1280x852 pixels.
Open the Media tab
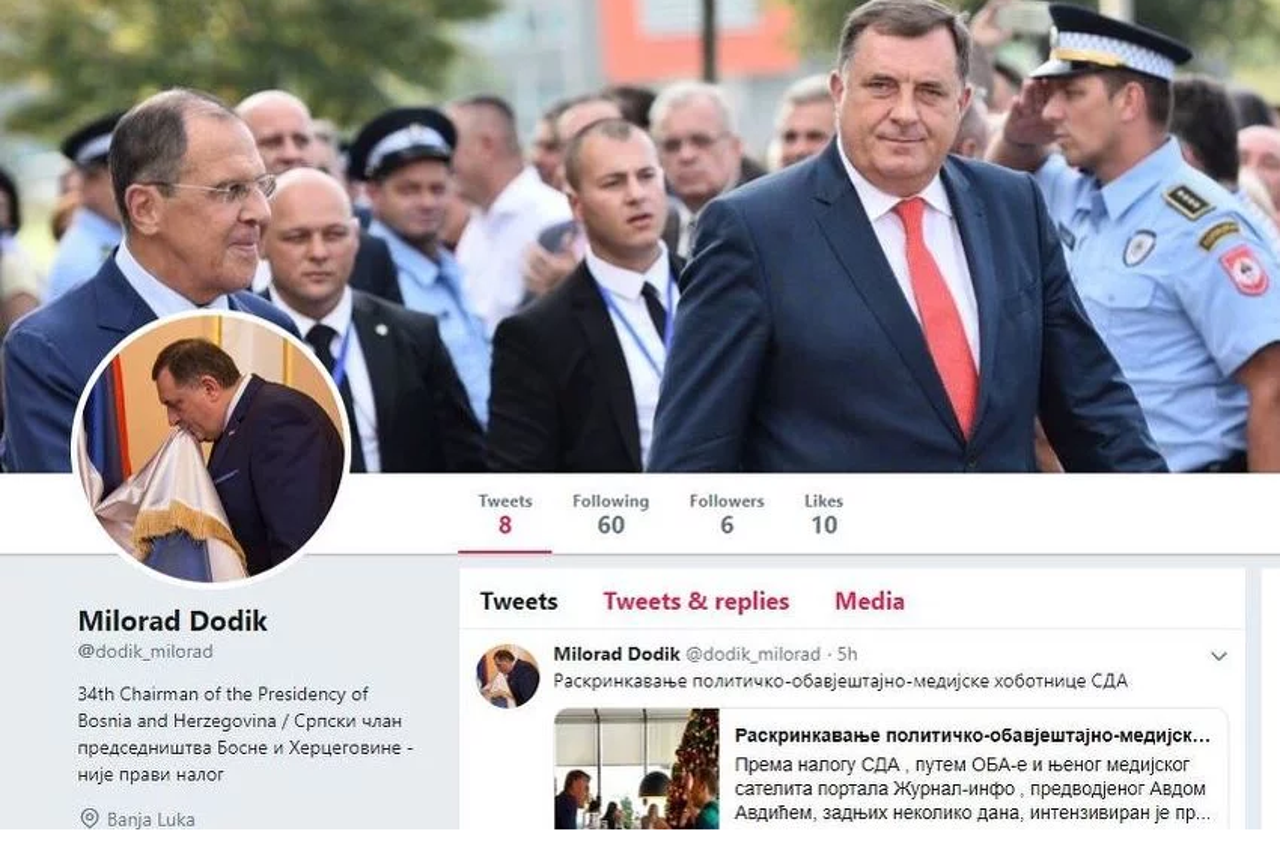869,601
